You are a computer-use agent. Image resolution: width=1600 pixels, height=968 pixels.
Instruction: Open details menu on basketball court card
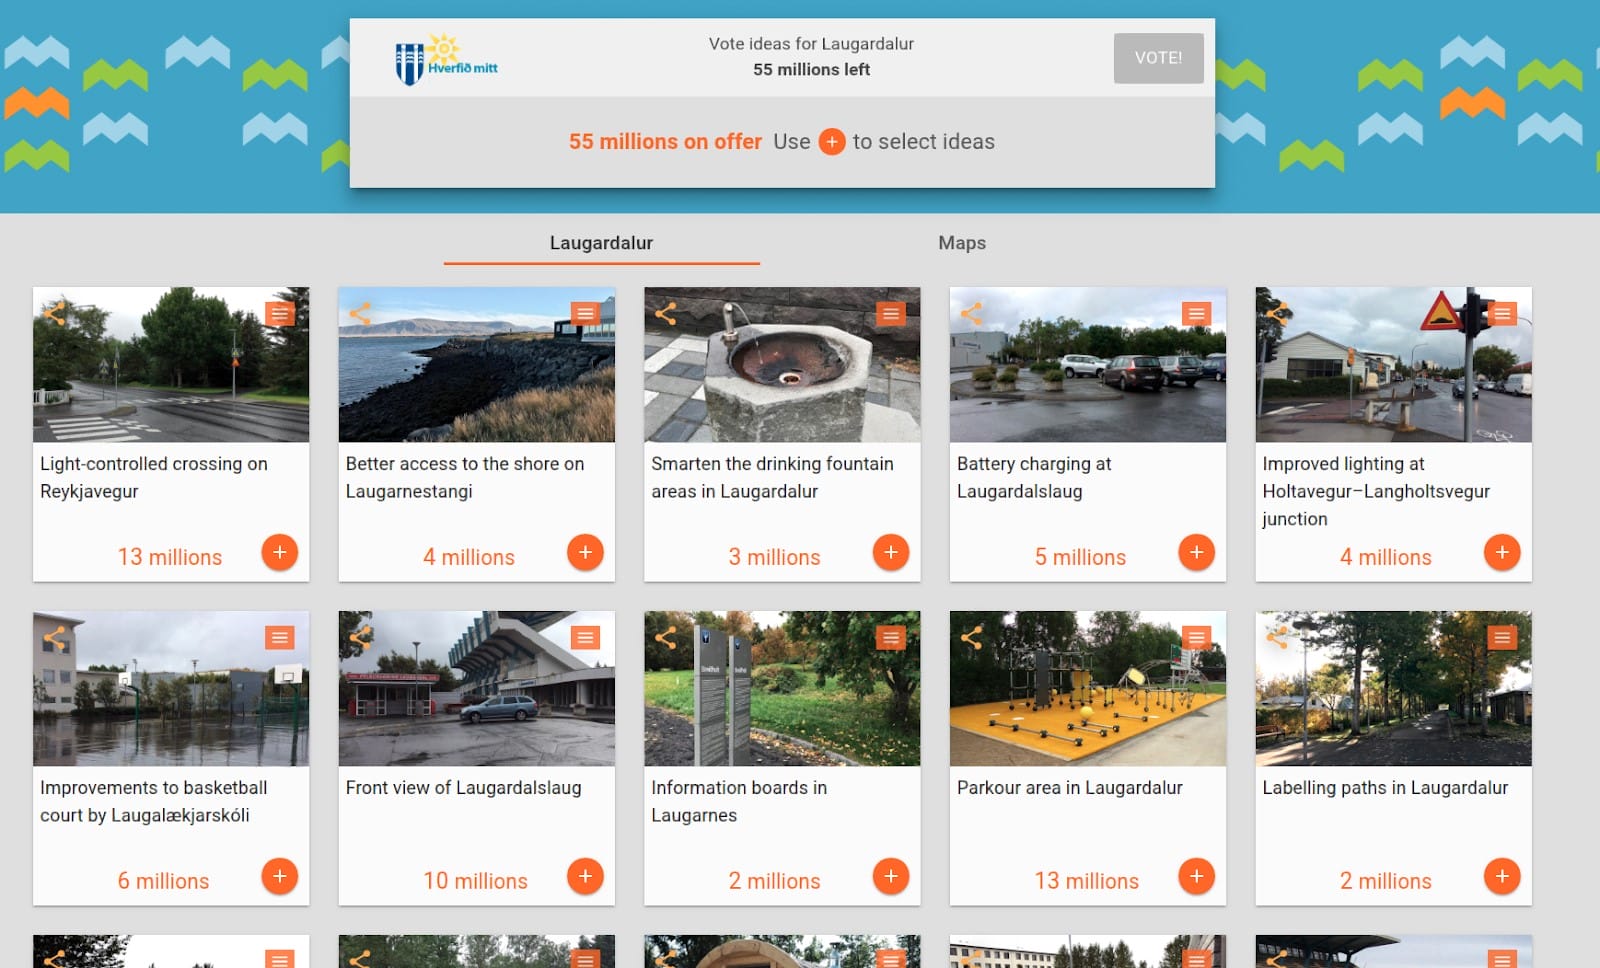point(280,638)
